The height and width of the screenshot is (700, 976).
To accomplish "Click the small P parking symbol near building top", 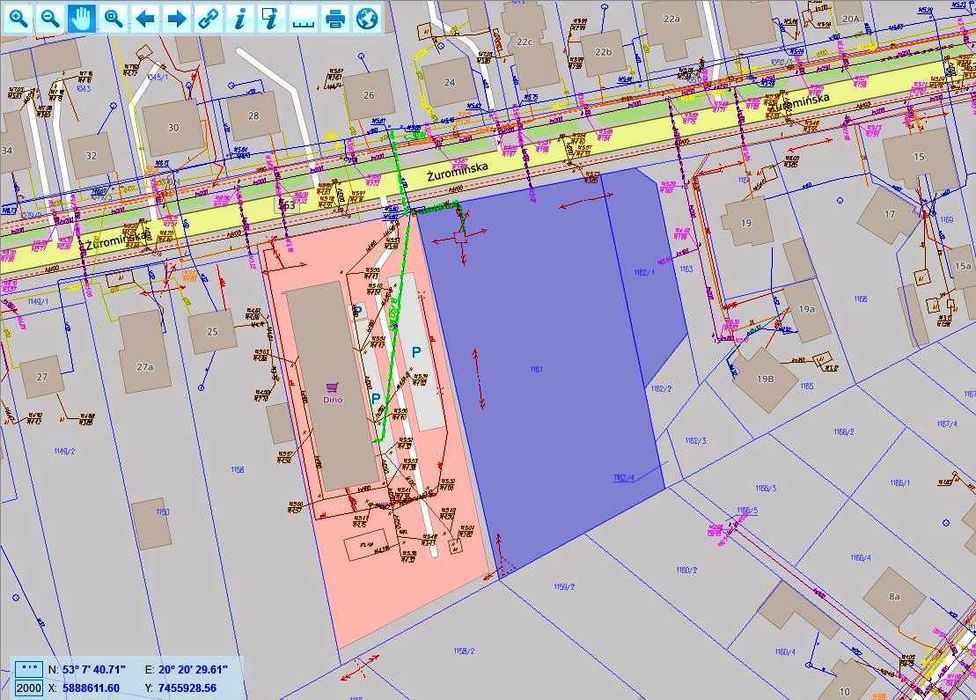I will [359, 310].
